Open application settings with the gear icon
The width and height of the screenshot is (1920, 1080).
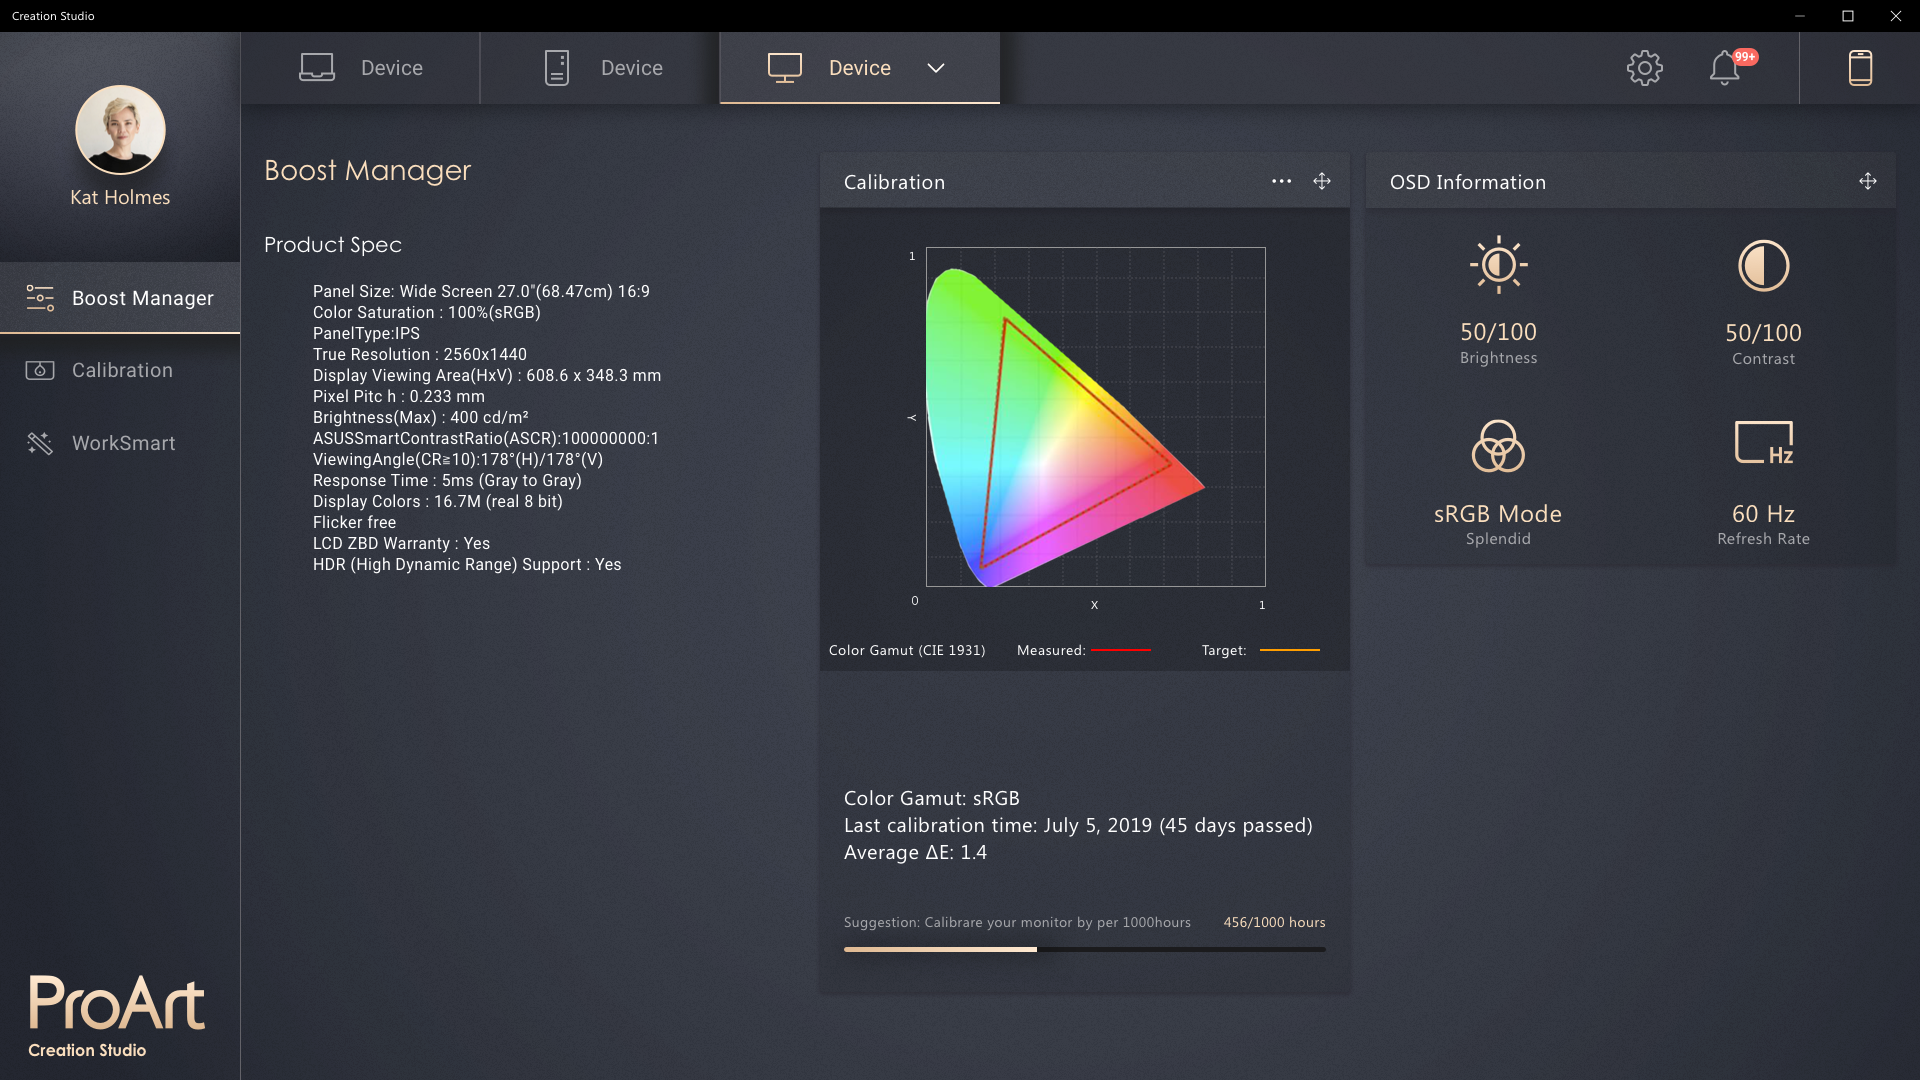point(1645,68)
